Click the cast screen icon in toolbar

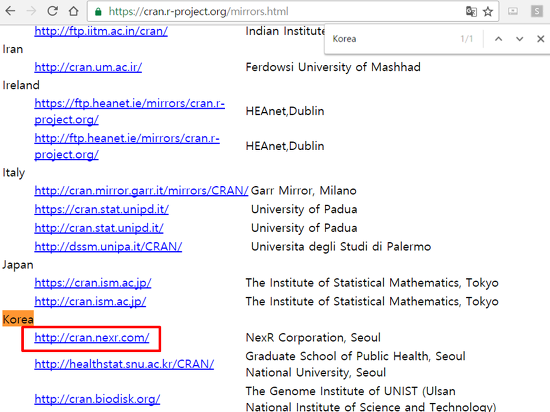click(x=513, y=11)
